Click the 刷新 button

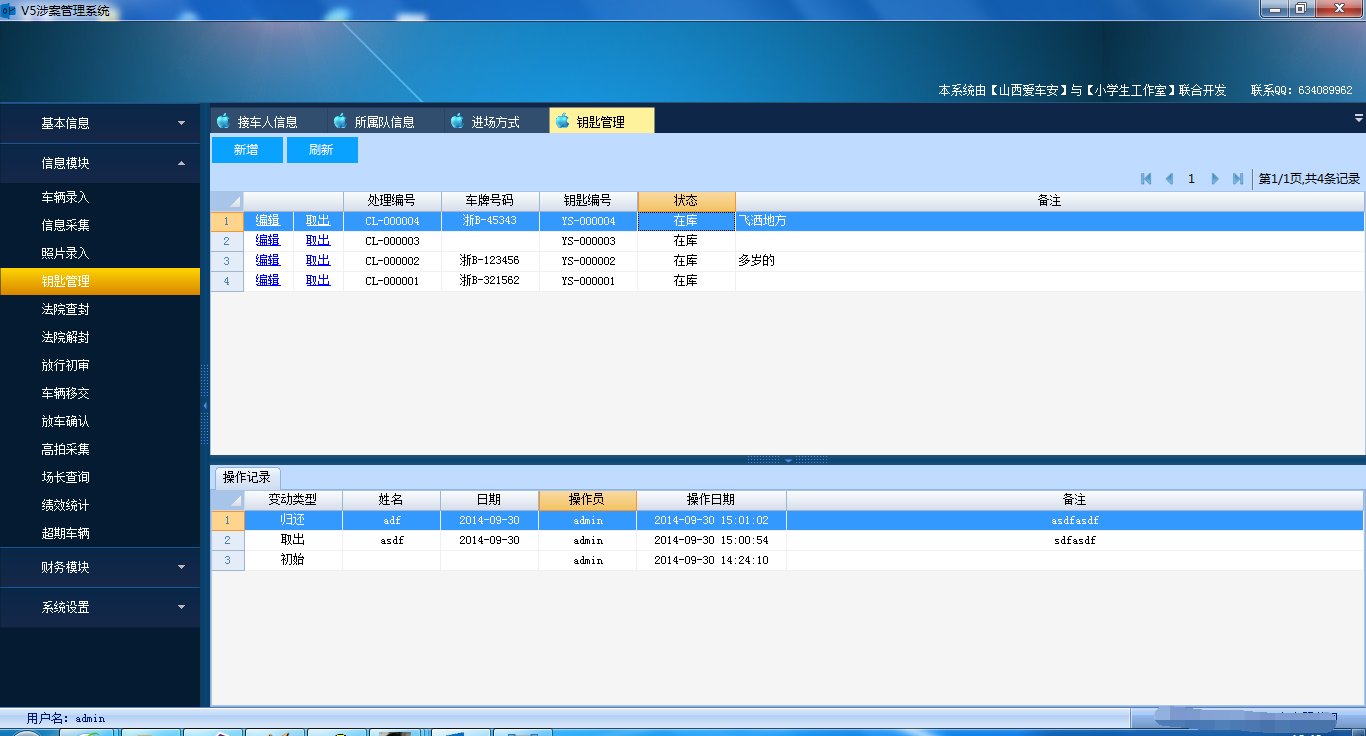pos(321,150)
